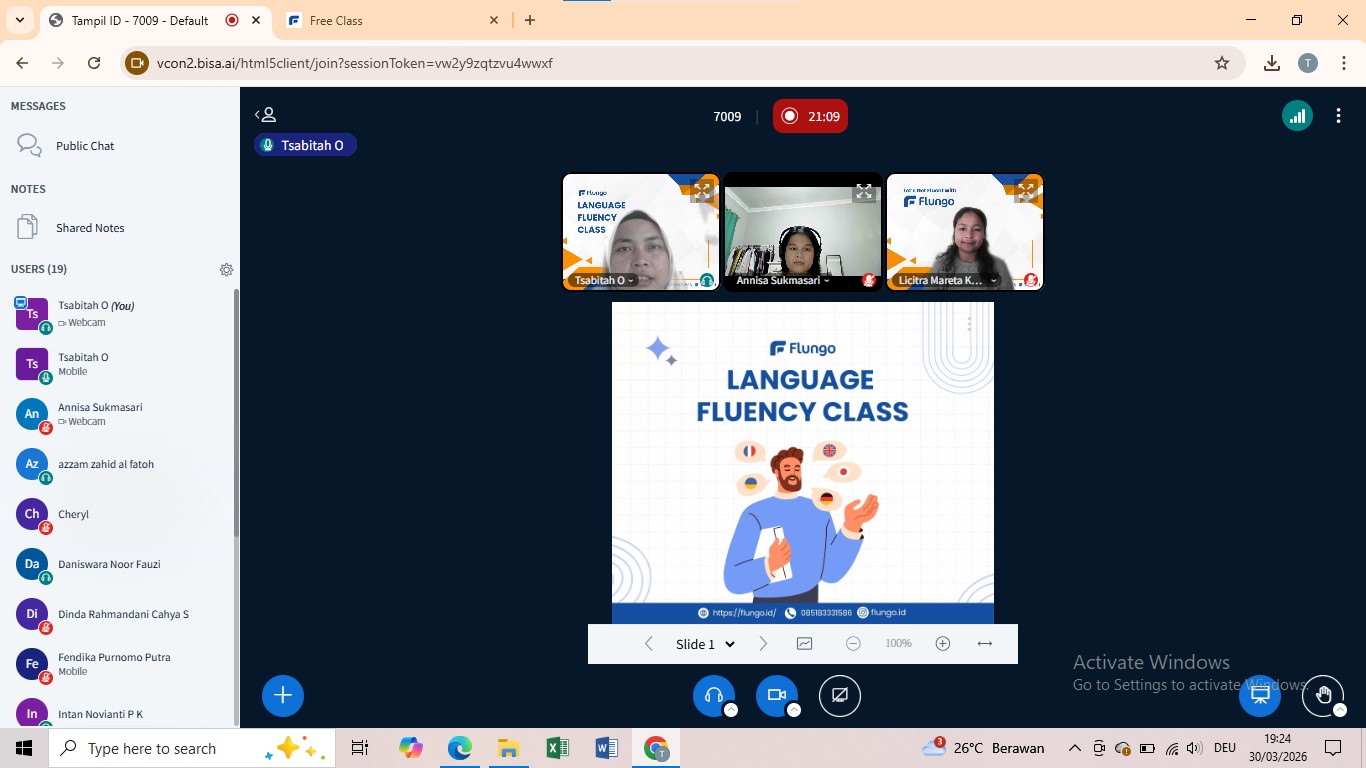Viewport: 1366px width, 768px height.
Task: Open the Chrome profile T avatar
Action: (x=1308, y=63)
